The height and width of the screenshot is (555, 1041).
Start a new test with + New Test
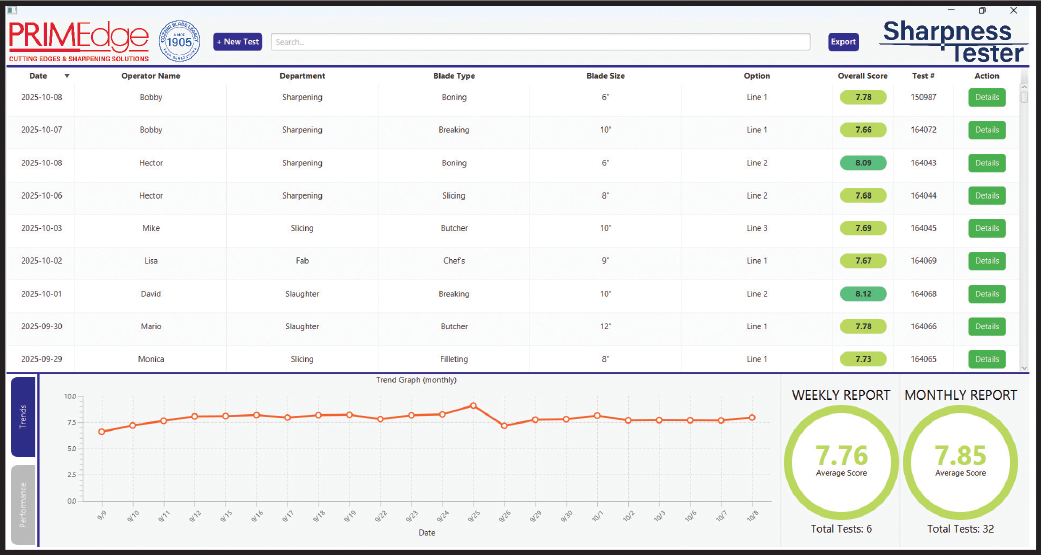coord(237,42)
